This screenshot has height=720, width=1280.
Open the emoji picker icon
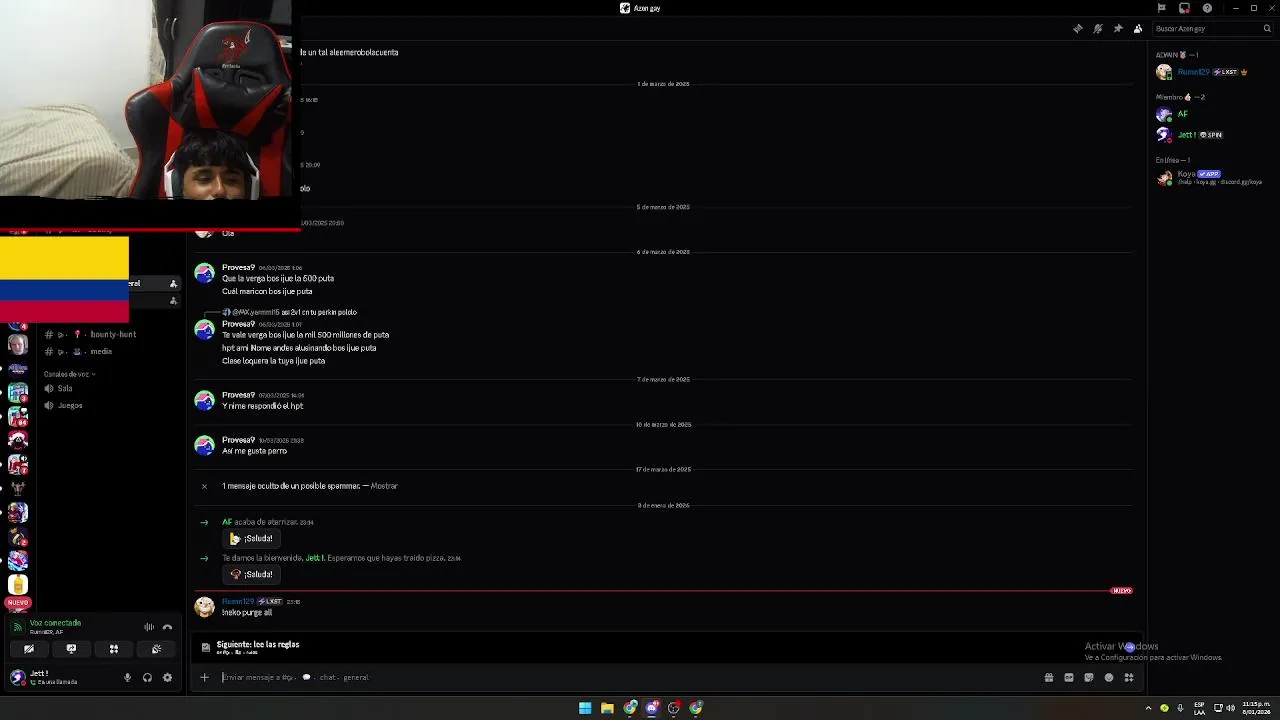point(1108,678)
